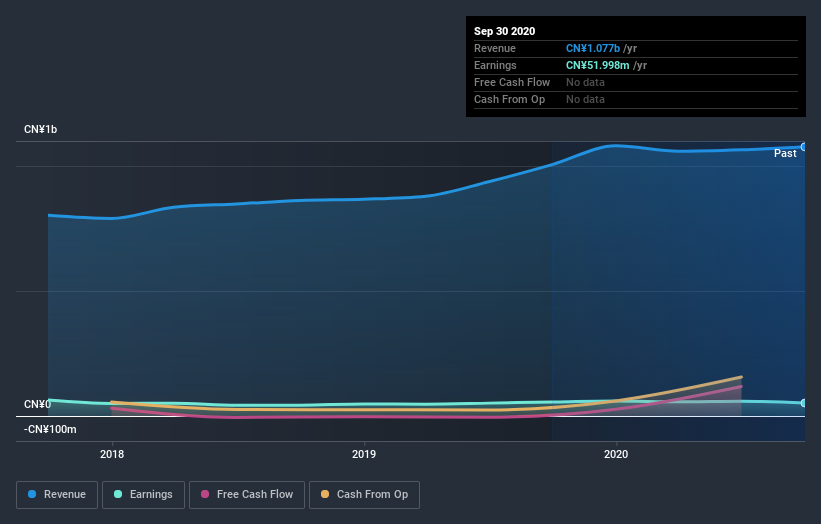Click the Sep 30 2020 tooltip date
The height and width of the screenshot is (524, 821).
coord(504,31)
